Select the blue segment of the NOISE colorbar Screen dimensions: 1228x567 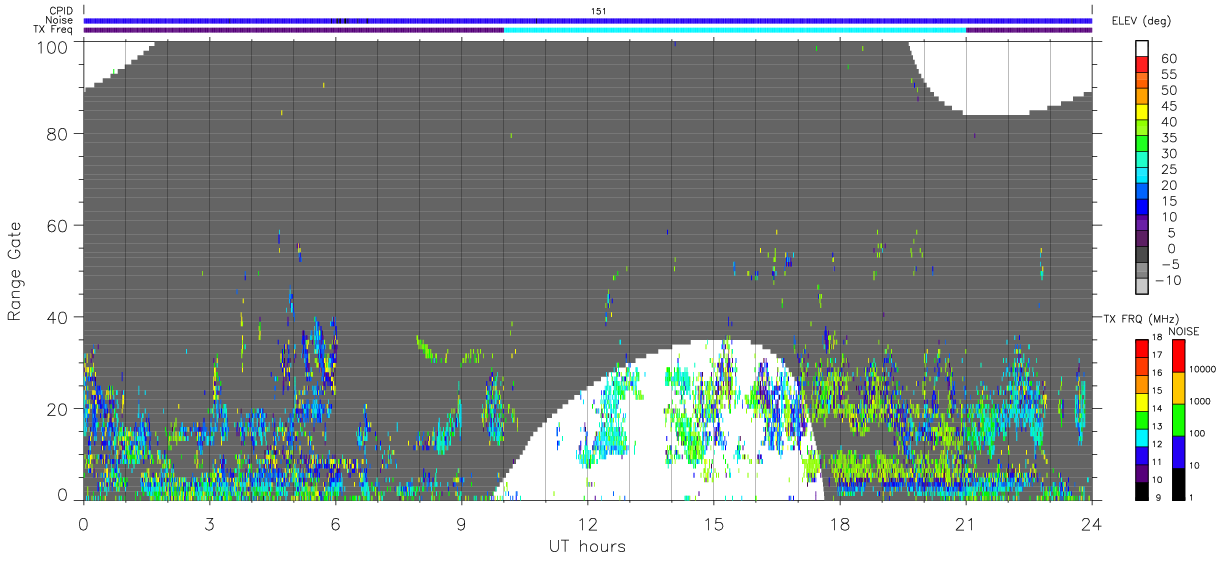(x=1179, y=452)
